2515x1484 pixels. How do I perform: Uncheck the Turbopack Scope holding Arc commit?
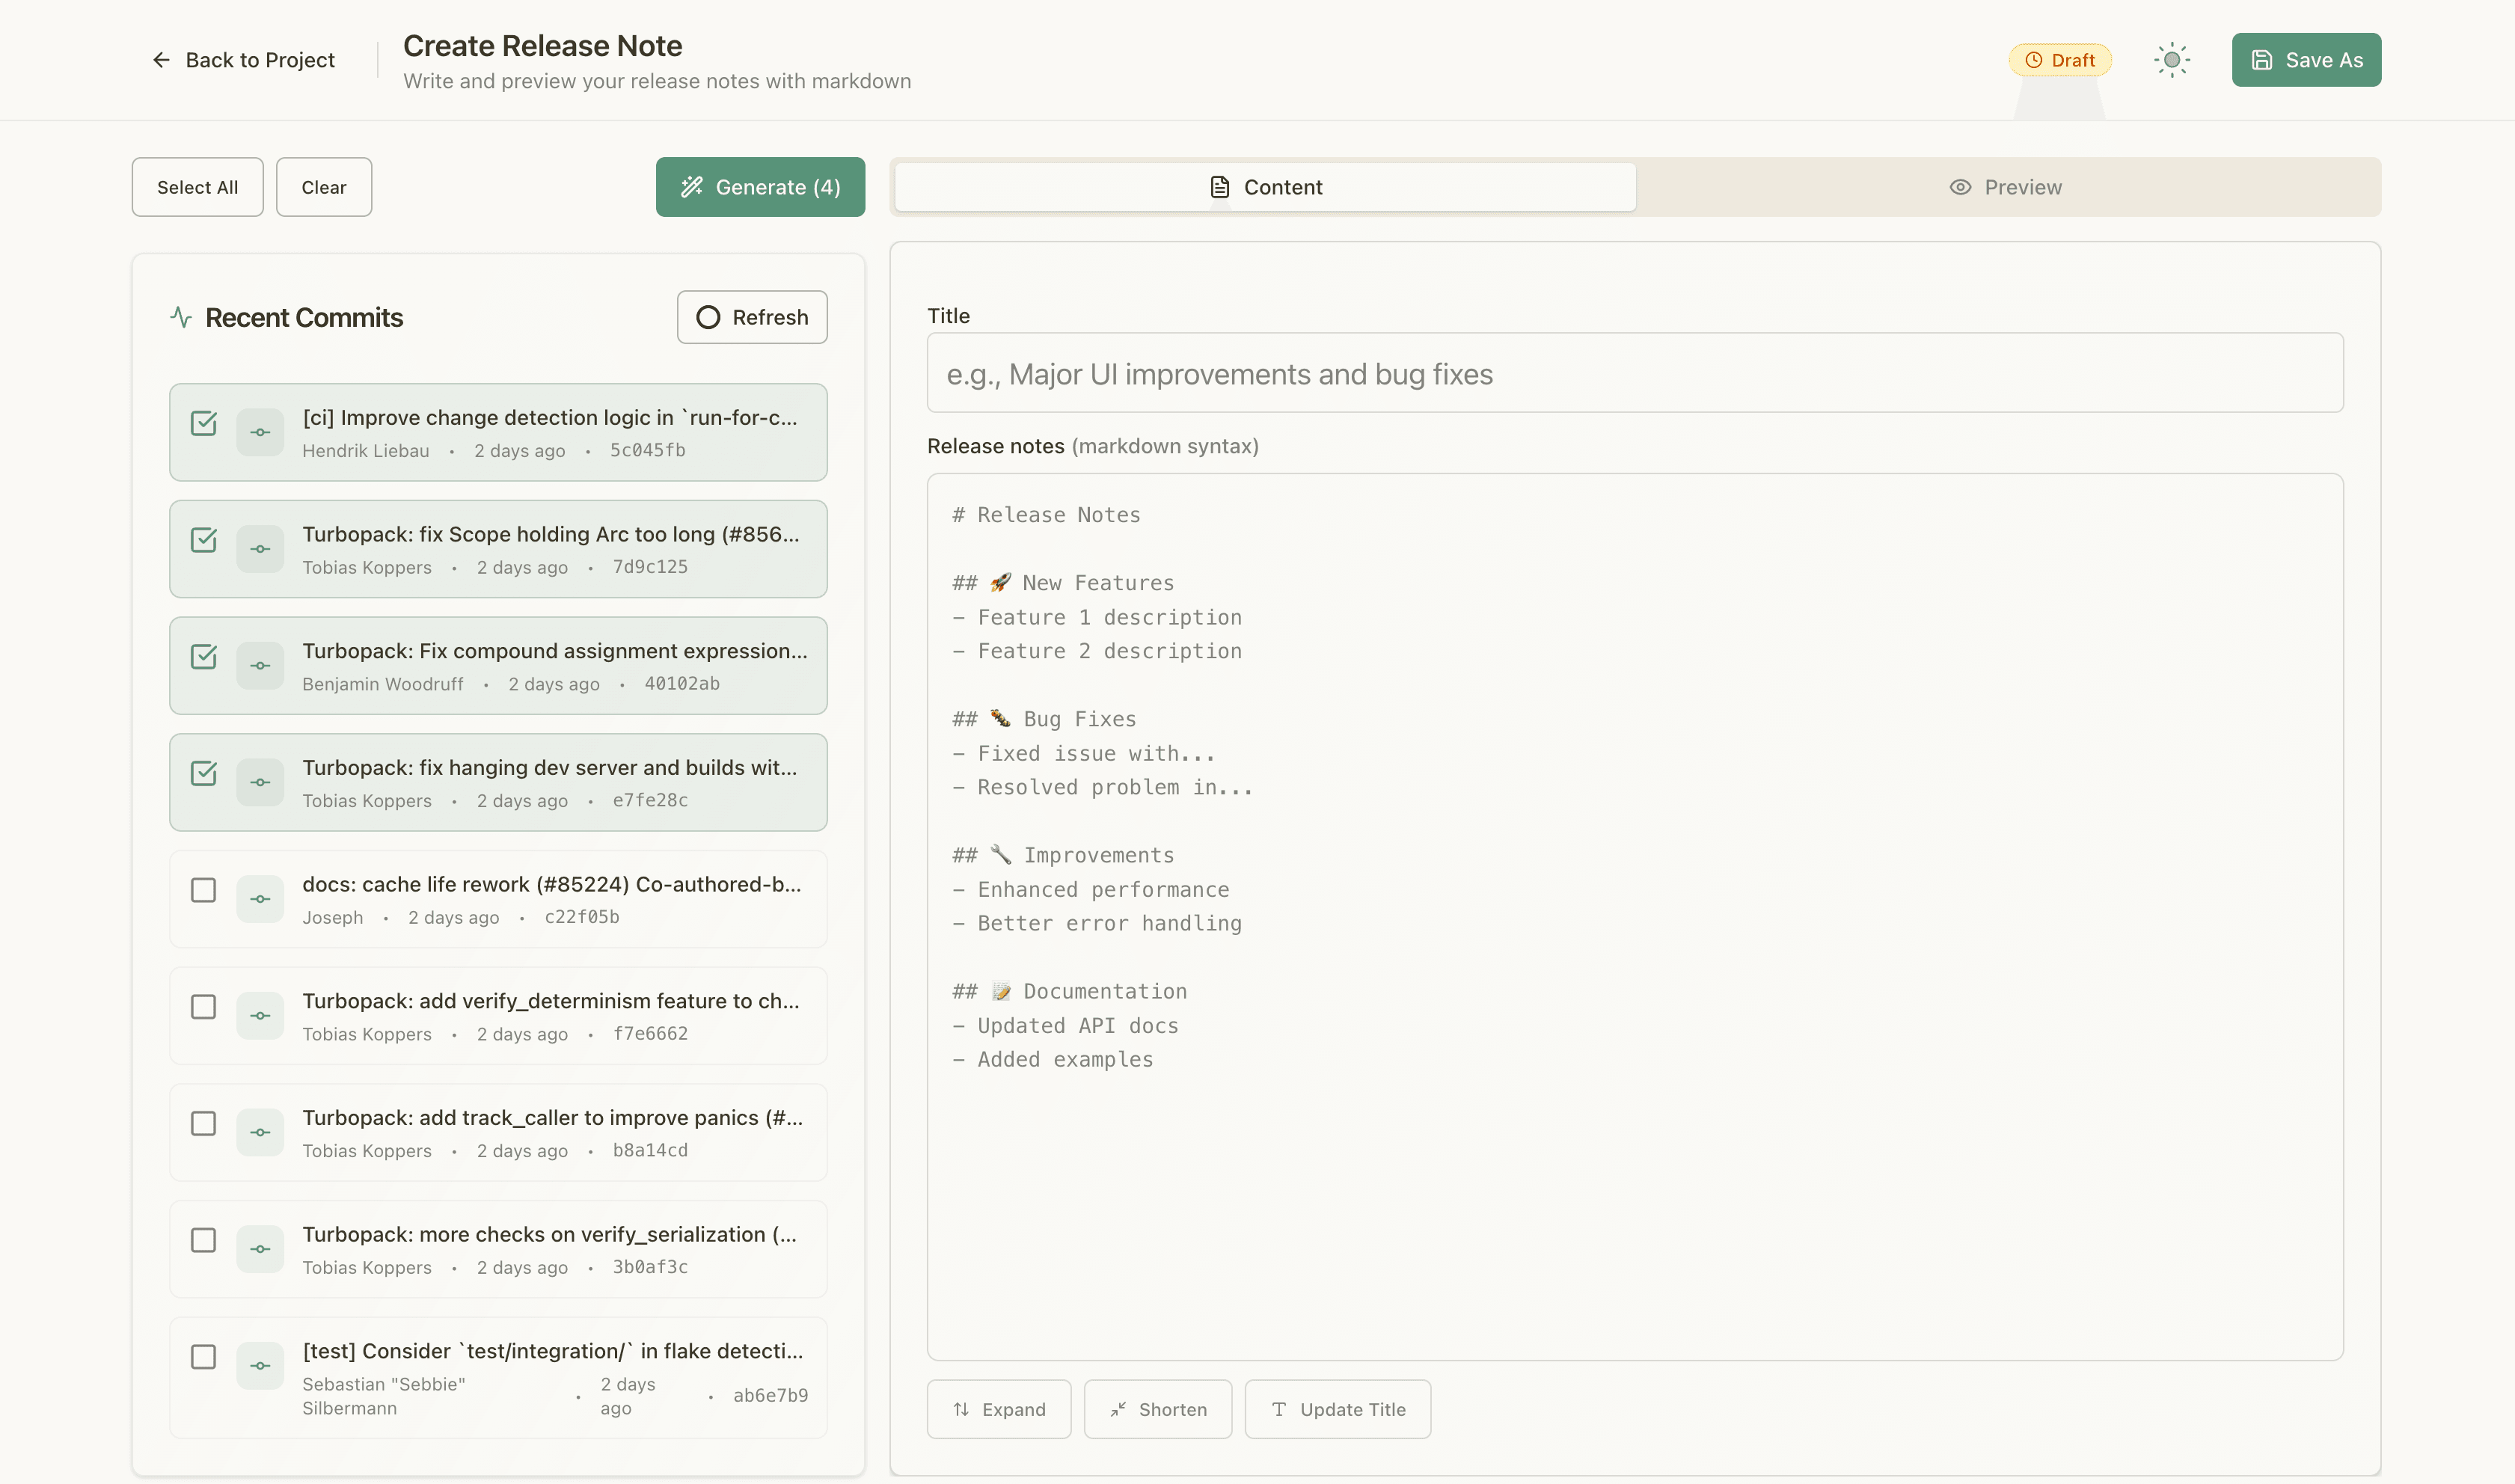204,540
